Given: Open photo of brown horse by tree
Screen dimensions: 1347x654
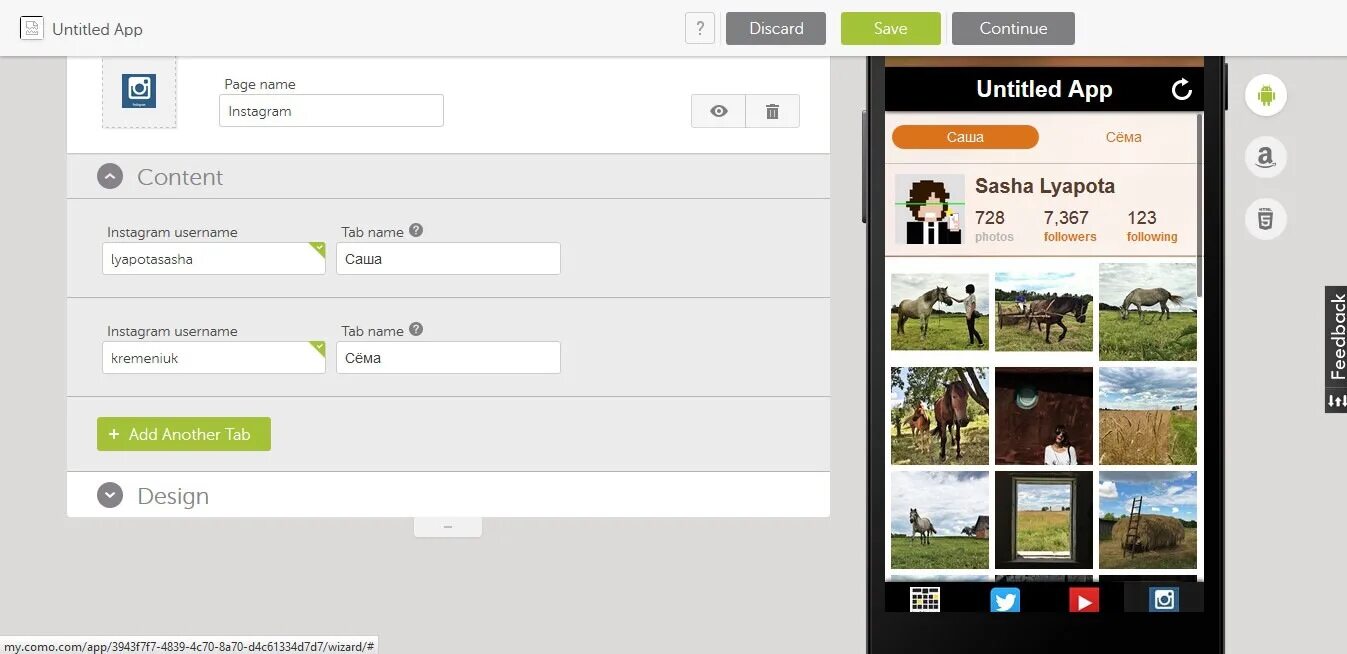Looking at the screenshot, I should point(940,415).
